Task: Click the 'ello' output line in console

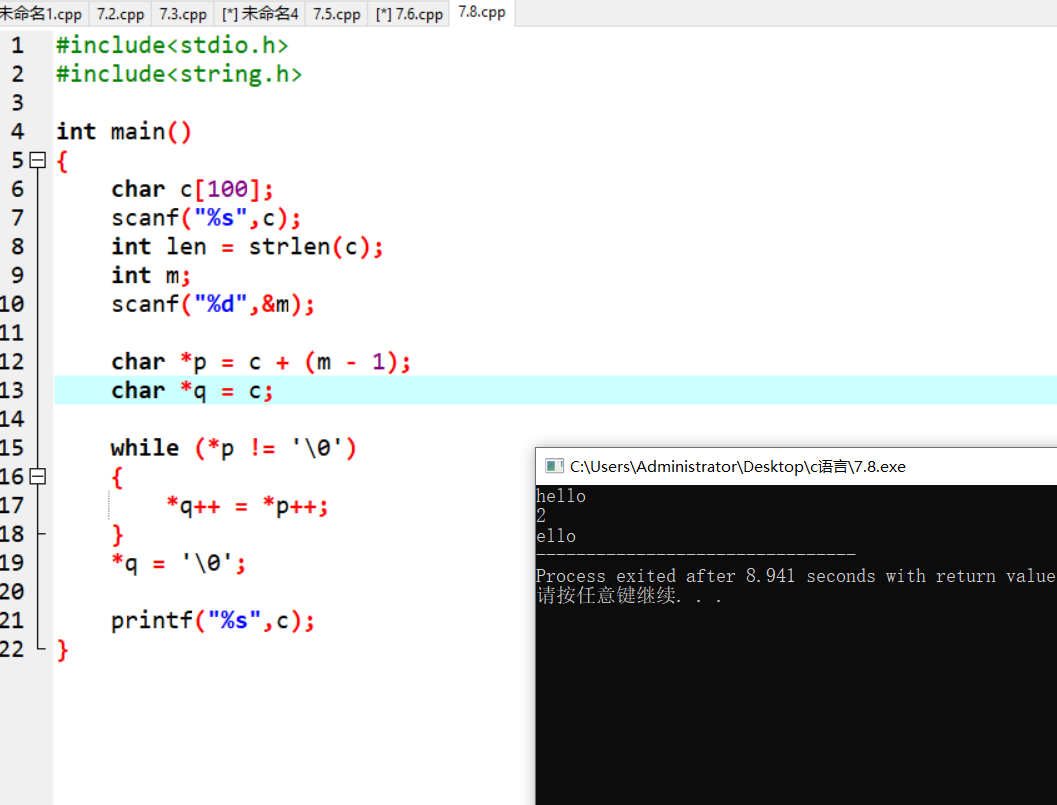Action: 556,536
